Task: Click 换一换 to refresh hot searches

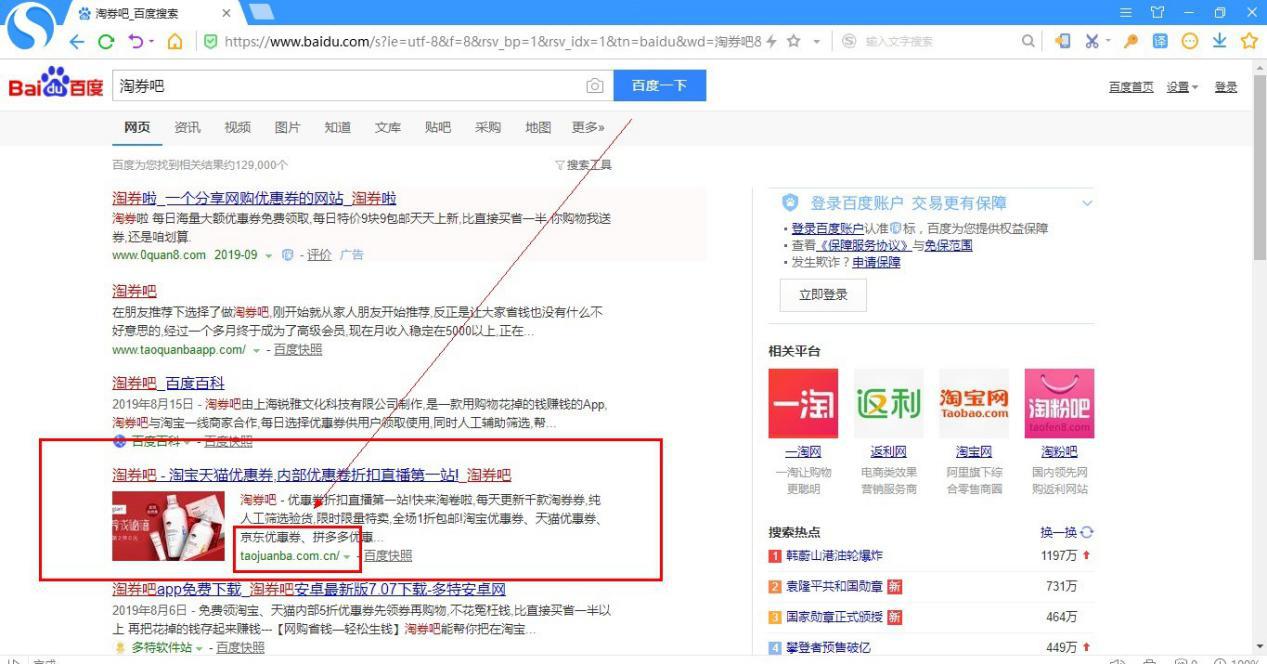Action: point(1057,532)
